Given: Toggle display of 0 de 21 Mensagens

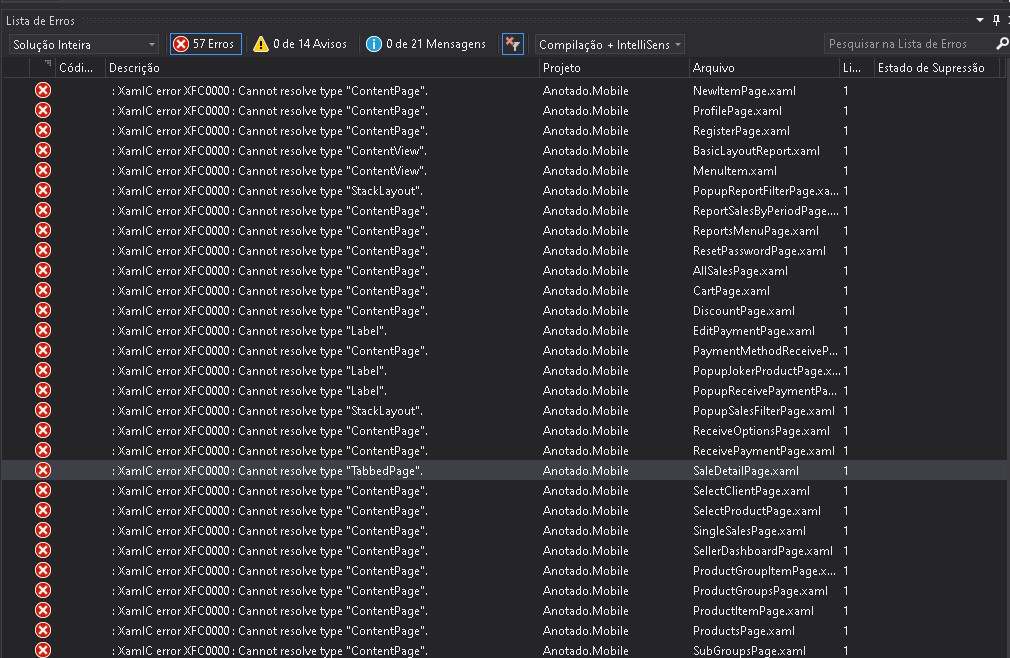Looking at the screenshot, I should [x=417, y=43].
